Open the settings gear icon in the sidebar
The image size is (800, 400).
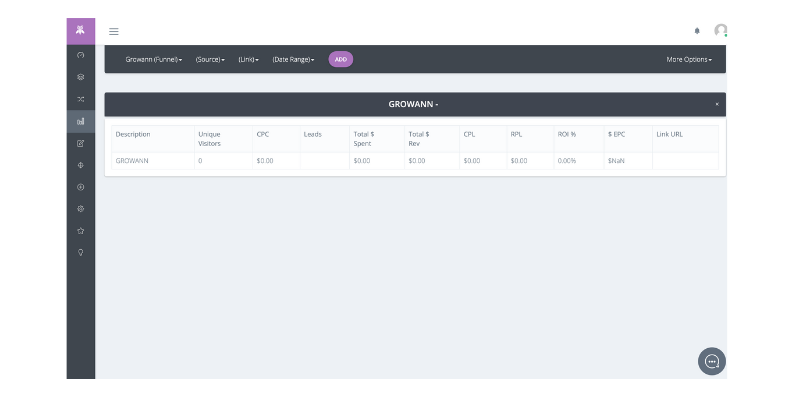point(81,209)
